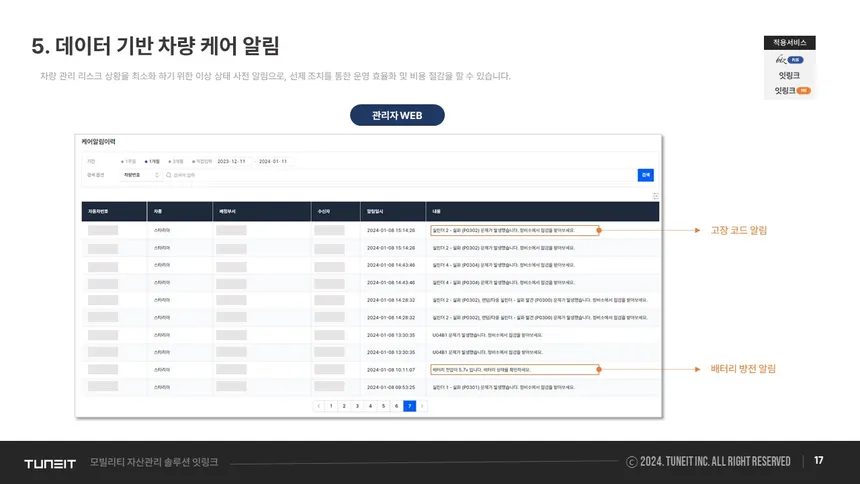Select the 1개월 period radio option
Screen dimensions: 860x484
coord(152,161)
